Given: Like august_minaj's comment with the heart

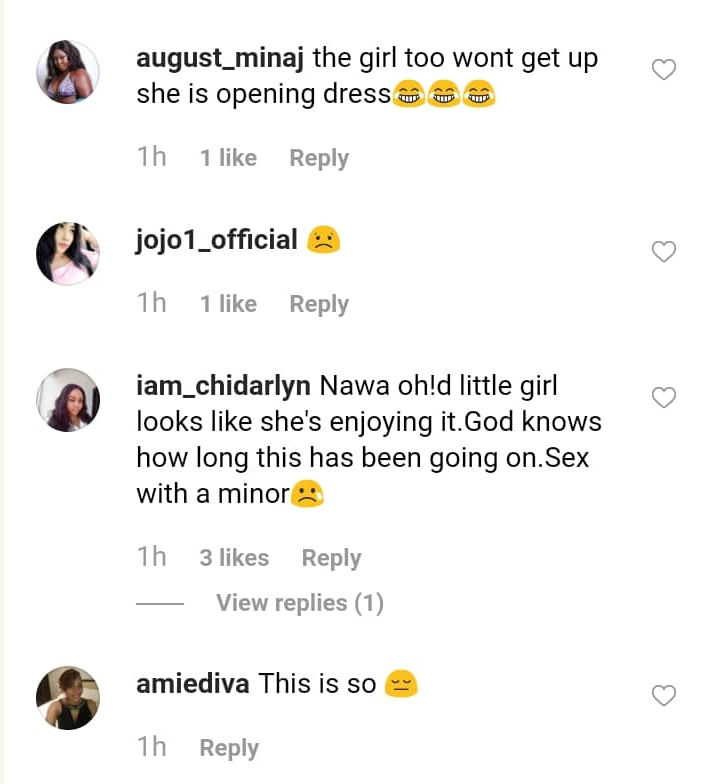Looking at the screenshot, I should (x=664, y=70).
